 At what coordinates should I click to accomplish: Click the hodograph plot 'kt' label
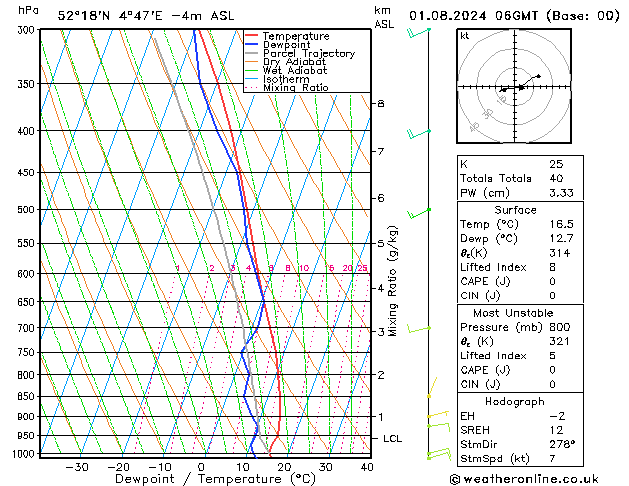465,36
